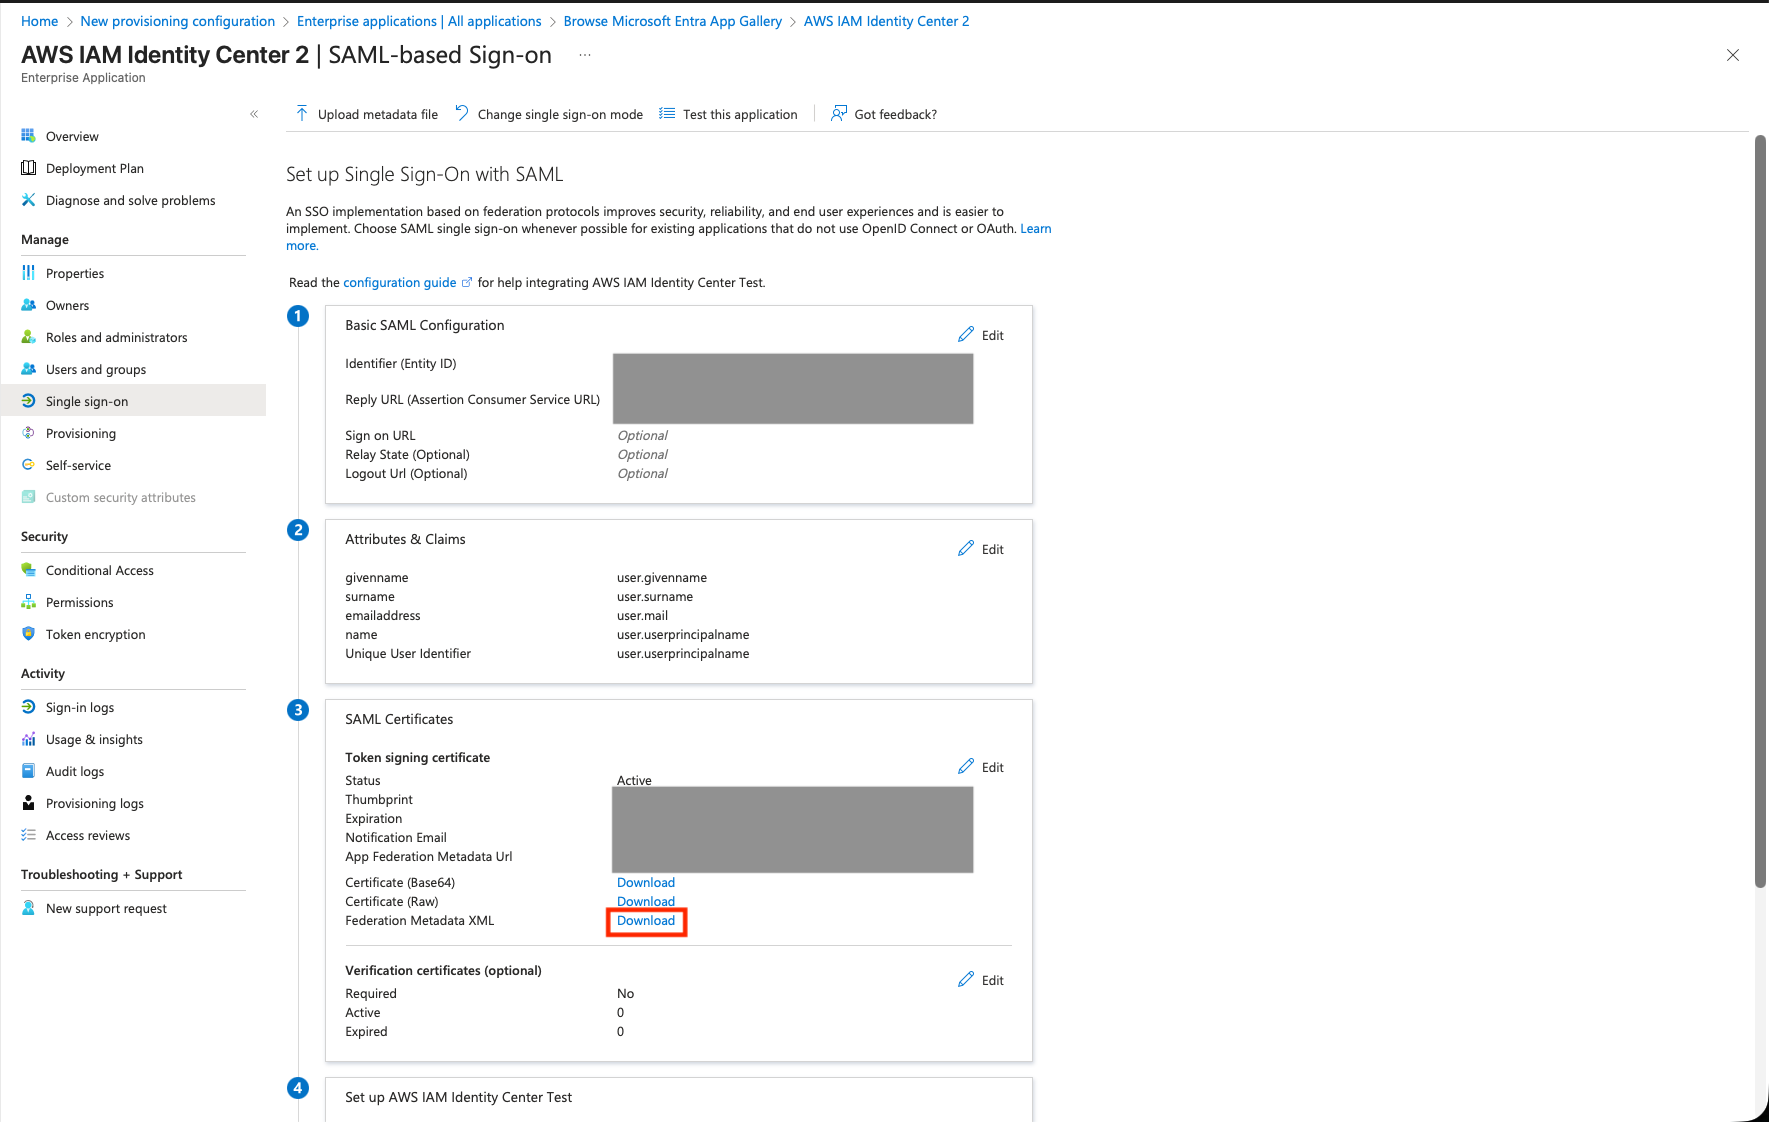This screenshot has height=1122, width=1769.
Task: Open Usage & insights chart icon
Action: click(x=28, y=739)
